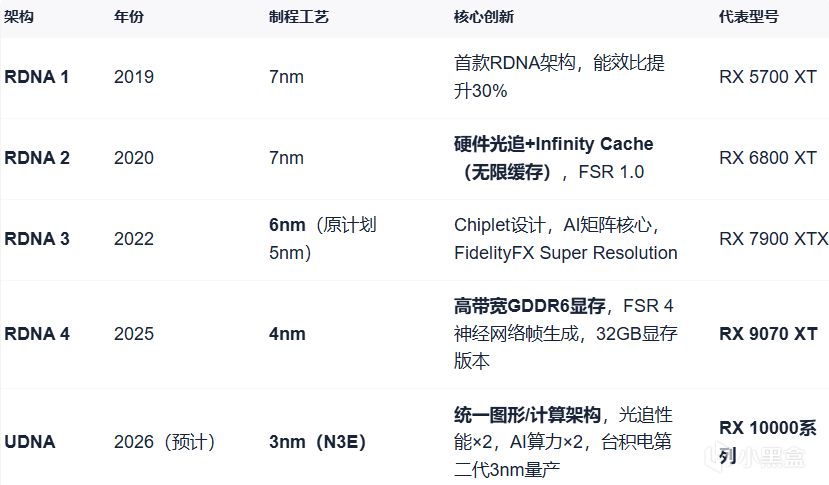Click the 架构 column header
The height and width of the screenshot is (485, 829).
pyautogui.click(x=18, y=18)
